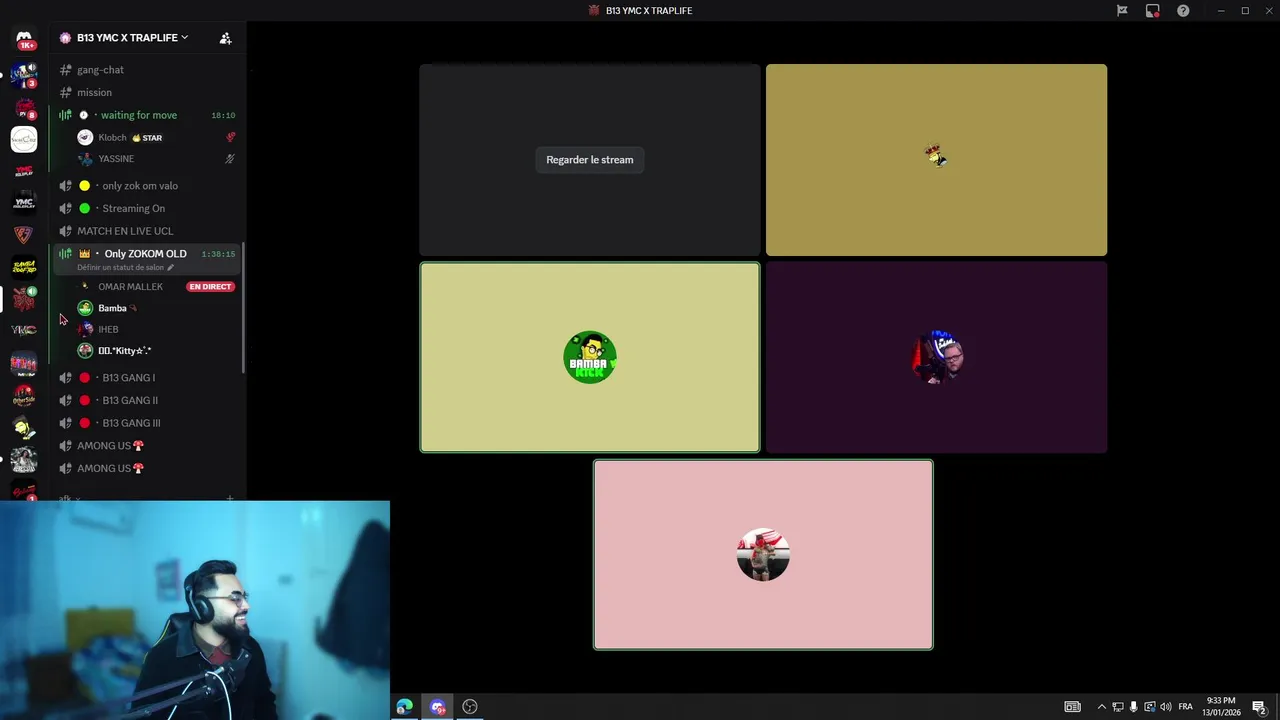Screen dimensions: 1280x720
Task: Open Discord direct messages home icon
Action: pyautogui.click(x=24, y=39)
